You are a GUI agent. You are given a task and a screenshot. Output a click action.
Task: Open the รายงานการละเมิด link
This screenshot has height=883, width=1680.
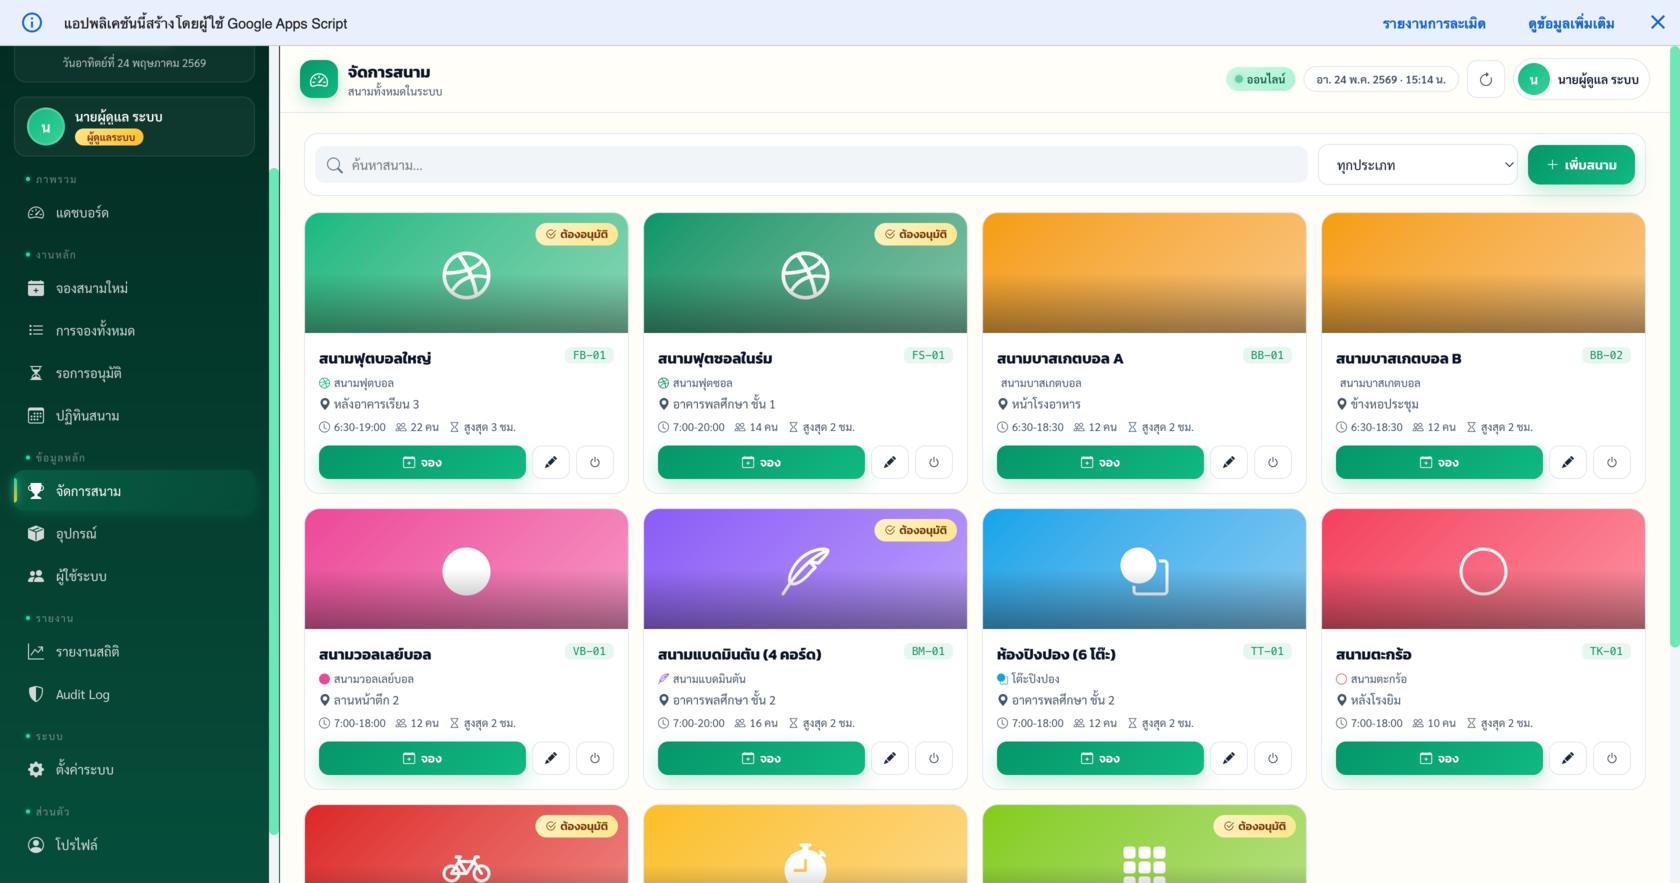[x=1434, y=23]
